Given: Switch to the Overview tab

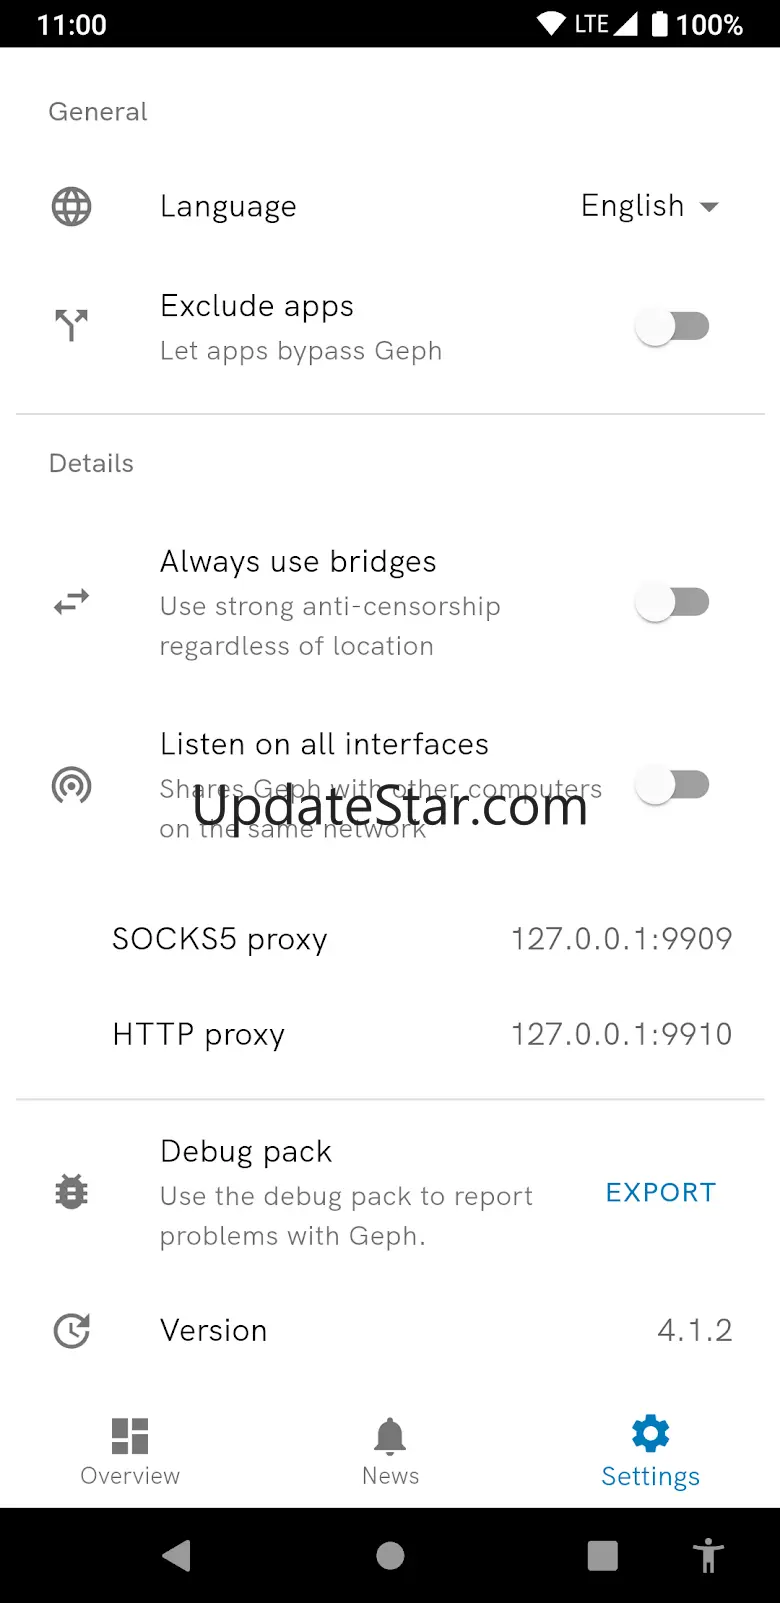Looking at the screenshot, I should (130, 1452).
